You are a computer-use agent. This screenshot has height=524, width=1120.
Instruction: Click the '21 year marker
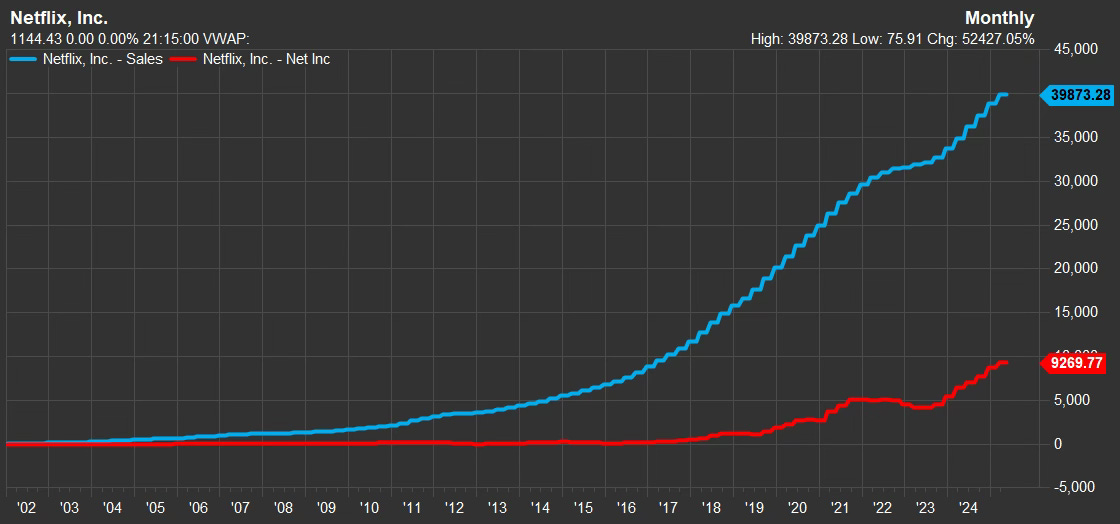pyautogui.click(x=840, y=508)
